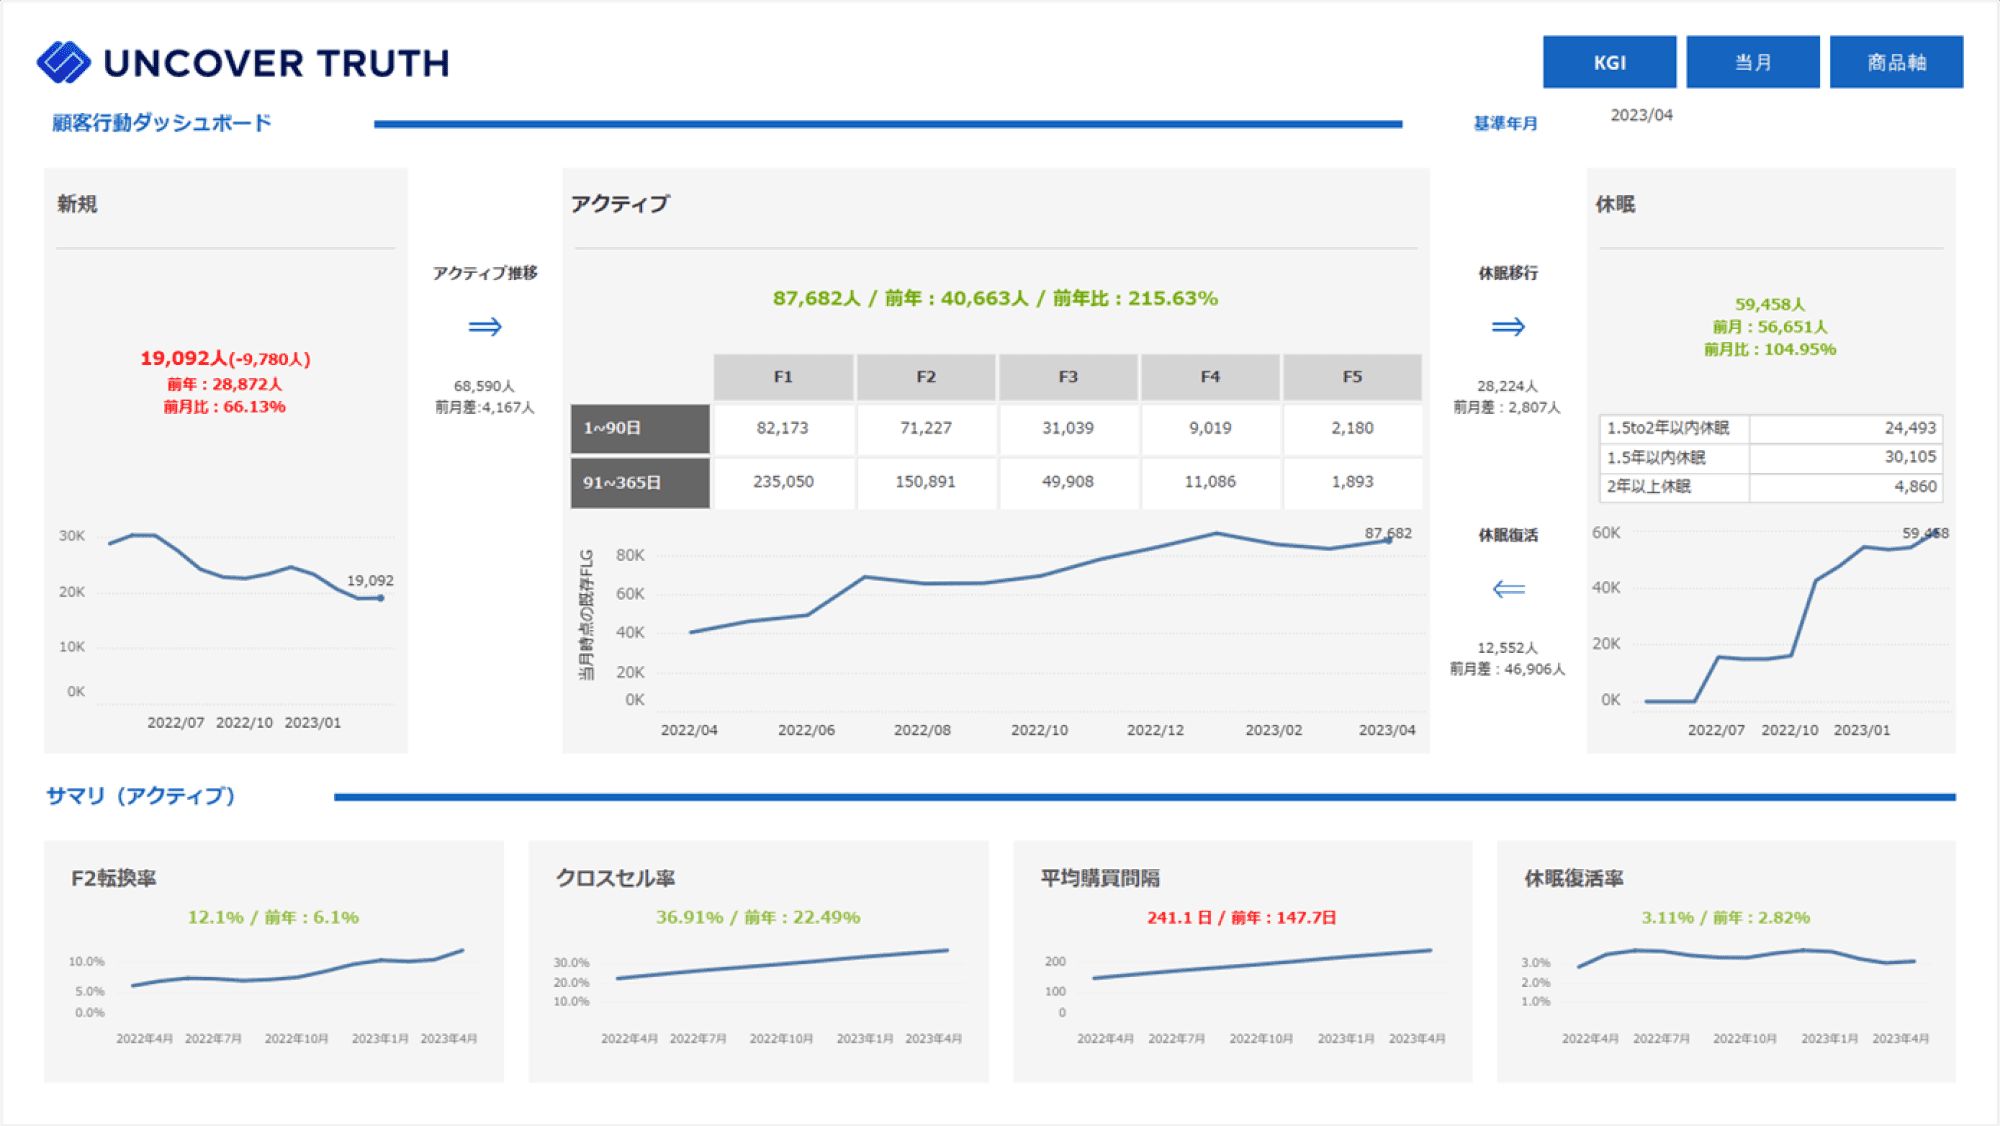The width and height of the screenshot is (2000, 1126).
Task: Click the dormant value 4,860
Action: (1915, 486)
